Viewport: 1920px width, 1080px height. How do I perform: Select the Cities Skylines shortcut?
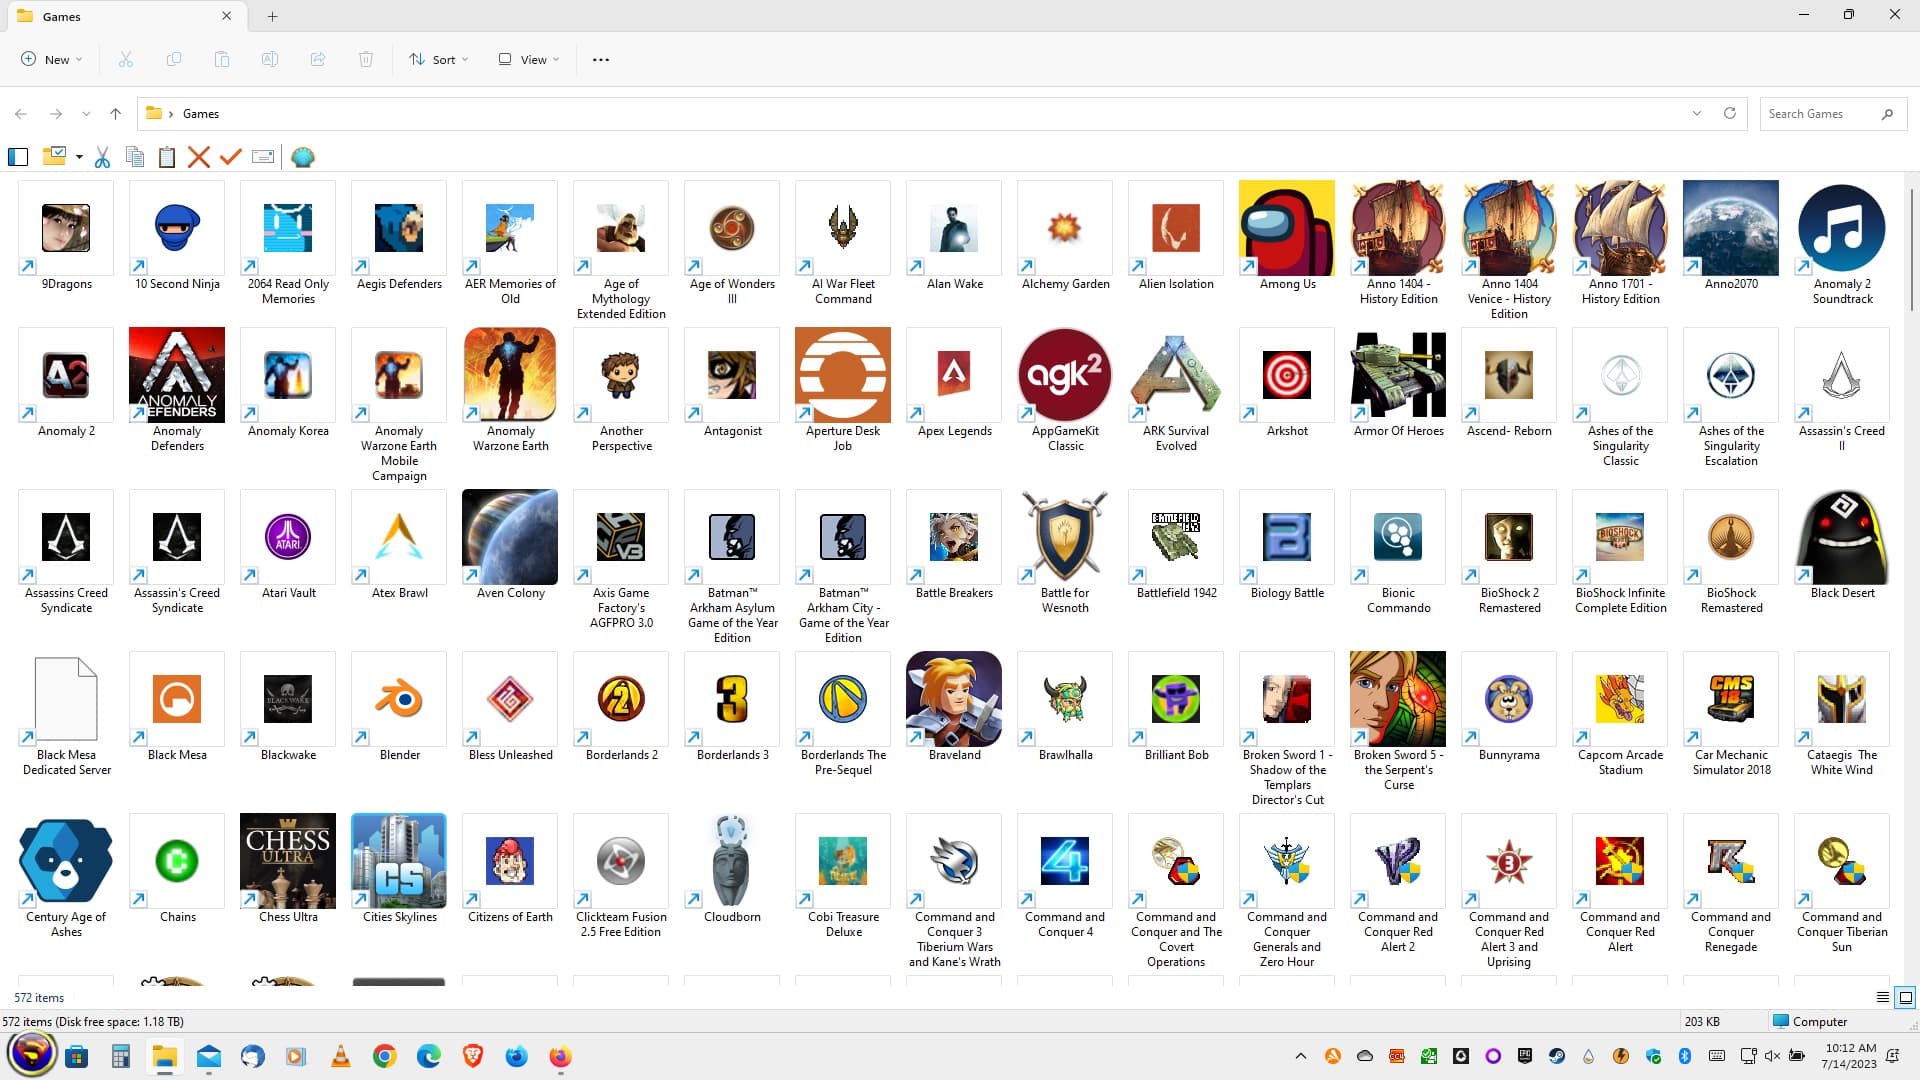tap(399, 870)
